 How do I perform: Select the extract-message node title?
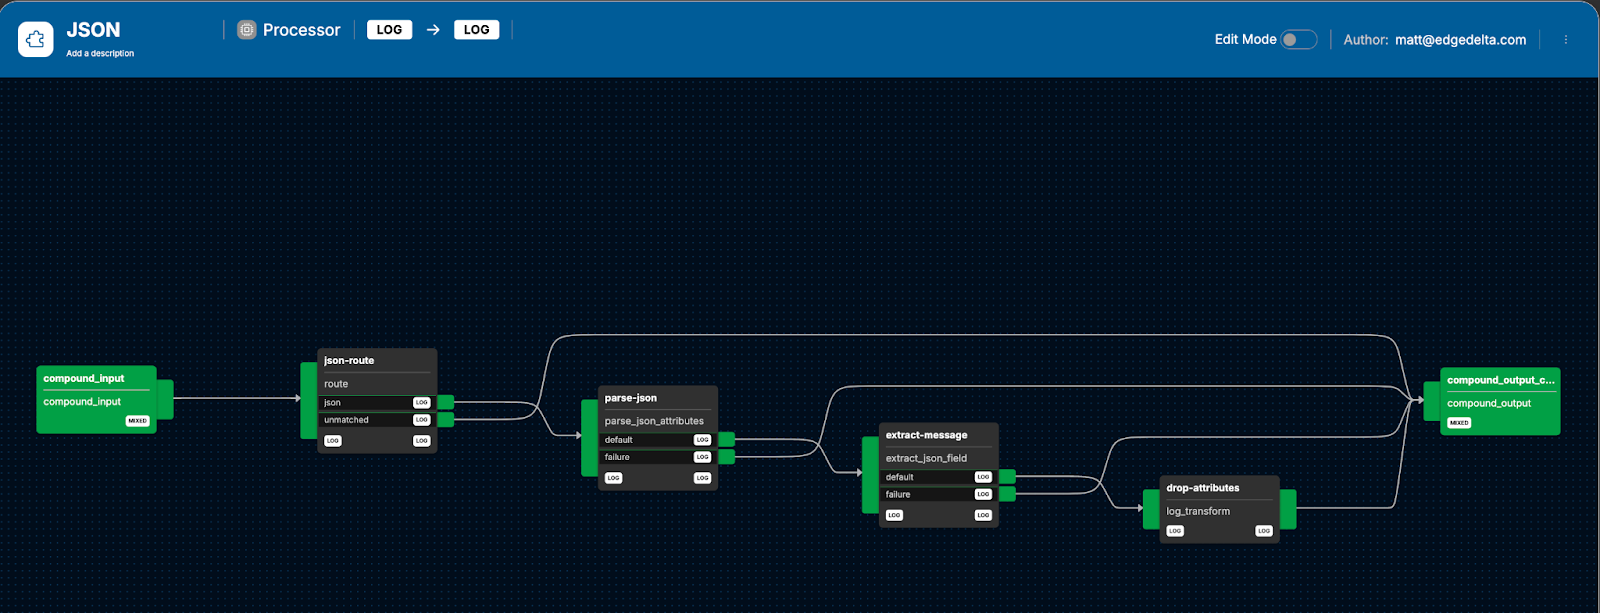coord(926,435)
